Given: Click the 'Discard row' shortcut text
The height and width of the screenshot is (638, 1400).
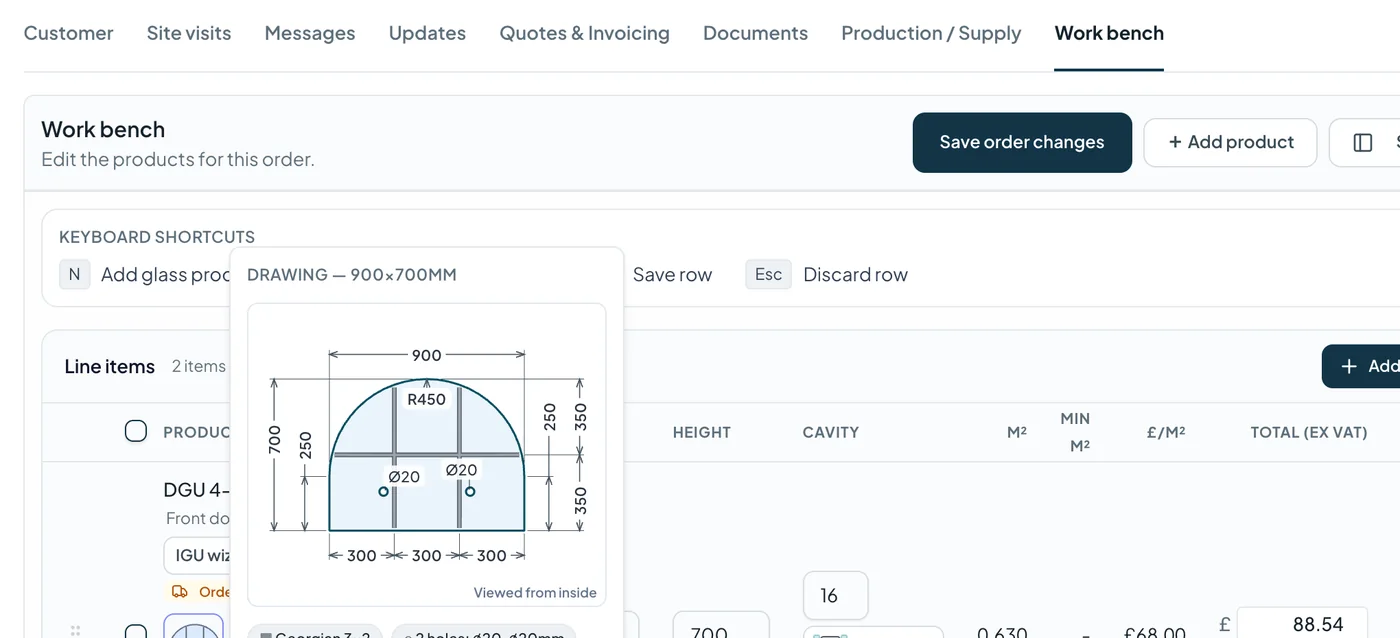Looking at the screenshot, I should coord(856,274).
